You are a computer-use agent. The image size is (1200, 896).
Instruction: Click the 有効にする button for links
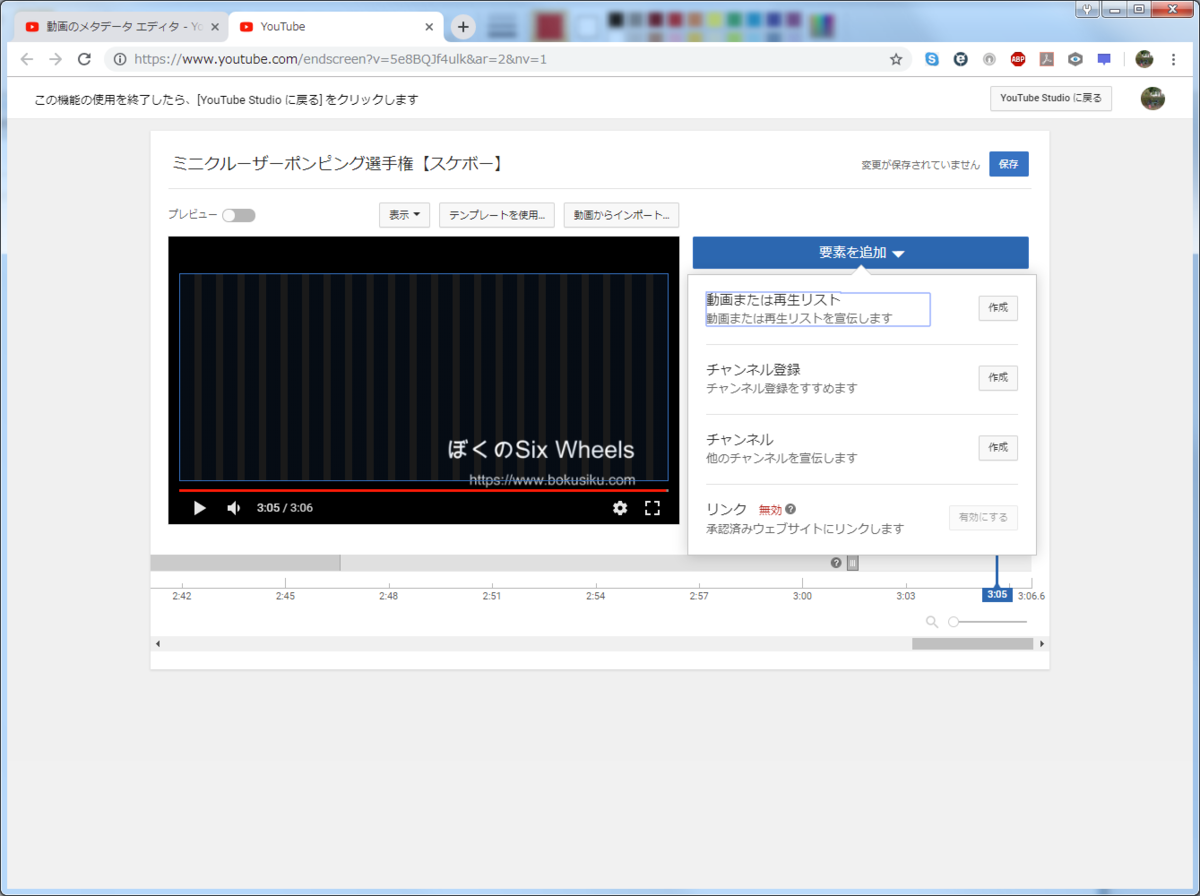(x=983, y=518)
